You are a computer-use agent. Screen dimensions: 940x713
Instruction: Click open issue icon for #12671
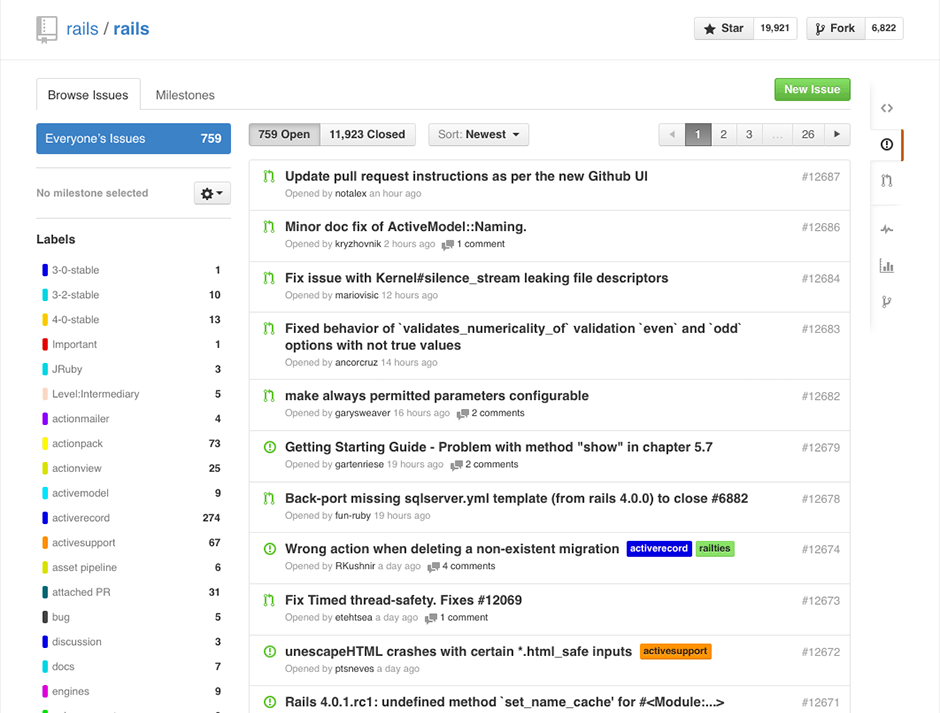(270, 702)
